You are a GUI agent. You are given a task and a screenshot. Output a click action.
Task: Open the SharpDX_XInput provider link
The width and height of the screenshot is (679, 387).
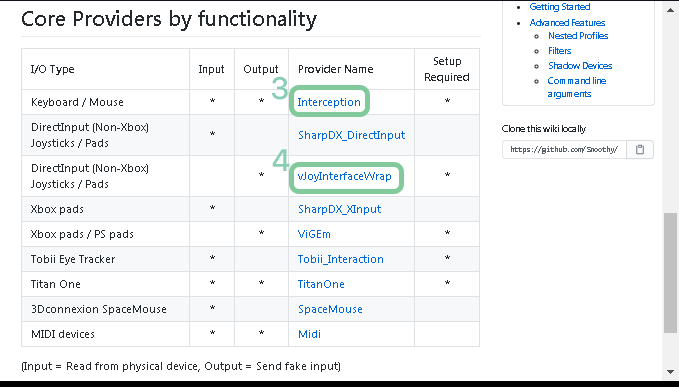pos(340,209)
